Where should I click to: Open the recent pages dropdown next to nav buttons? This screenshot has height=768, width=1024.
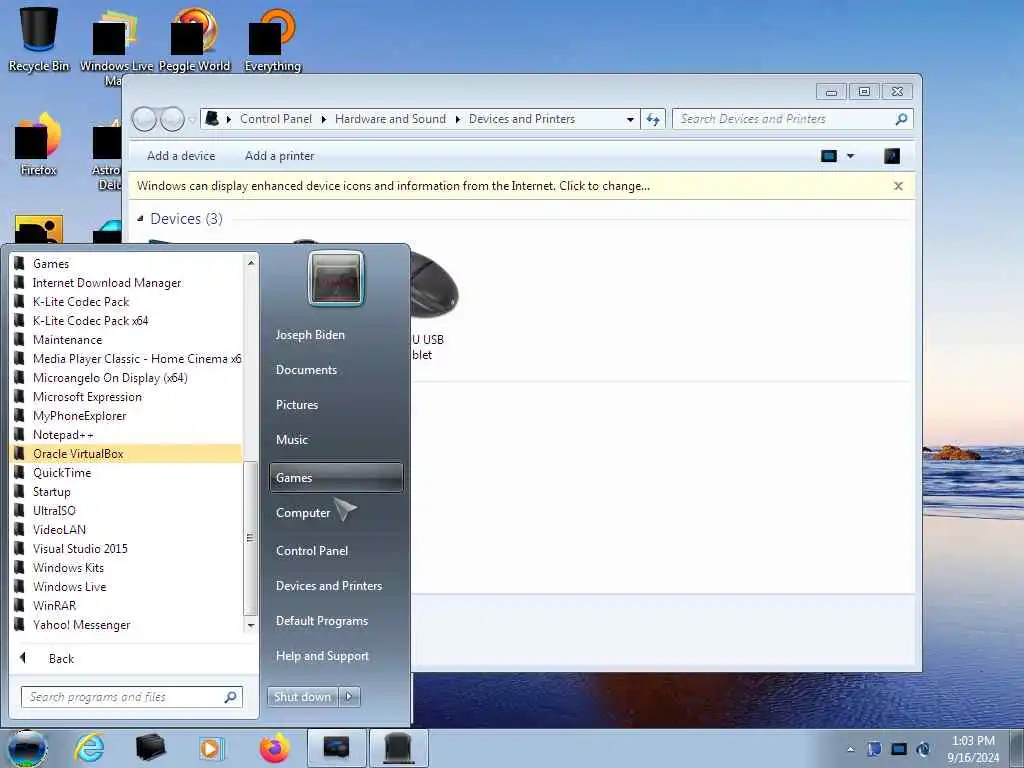[x=191, y=120]
